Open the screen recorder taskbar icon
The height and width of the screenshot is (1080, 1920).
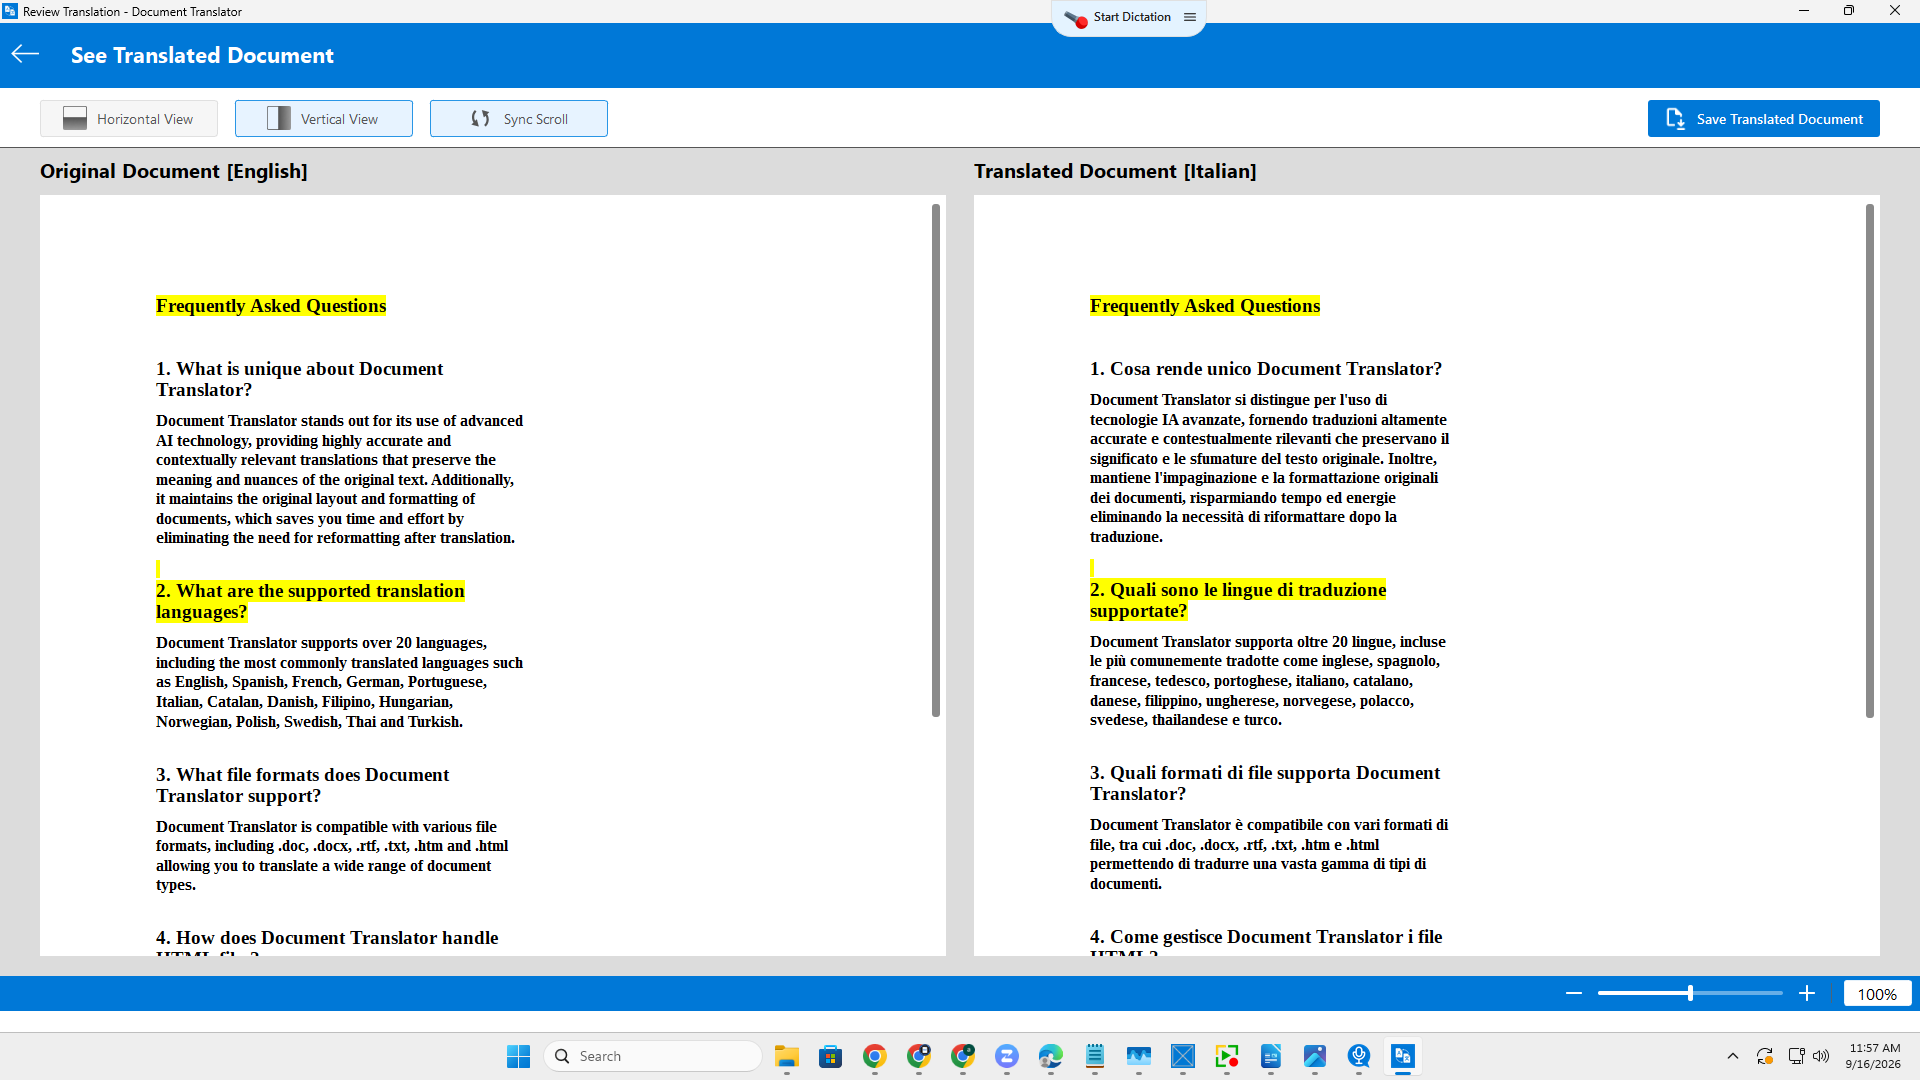[x=1227, y=1056]
